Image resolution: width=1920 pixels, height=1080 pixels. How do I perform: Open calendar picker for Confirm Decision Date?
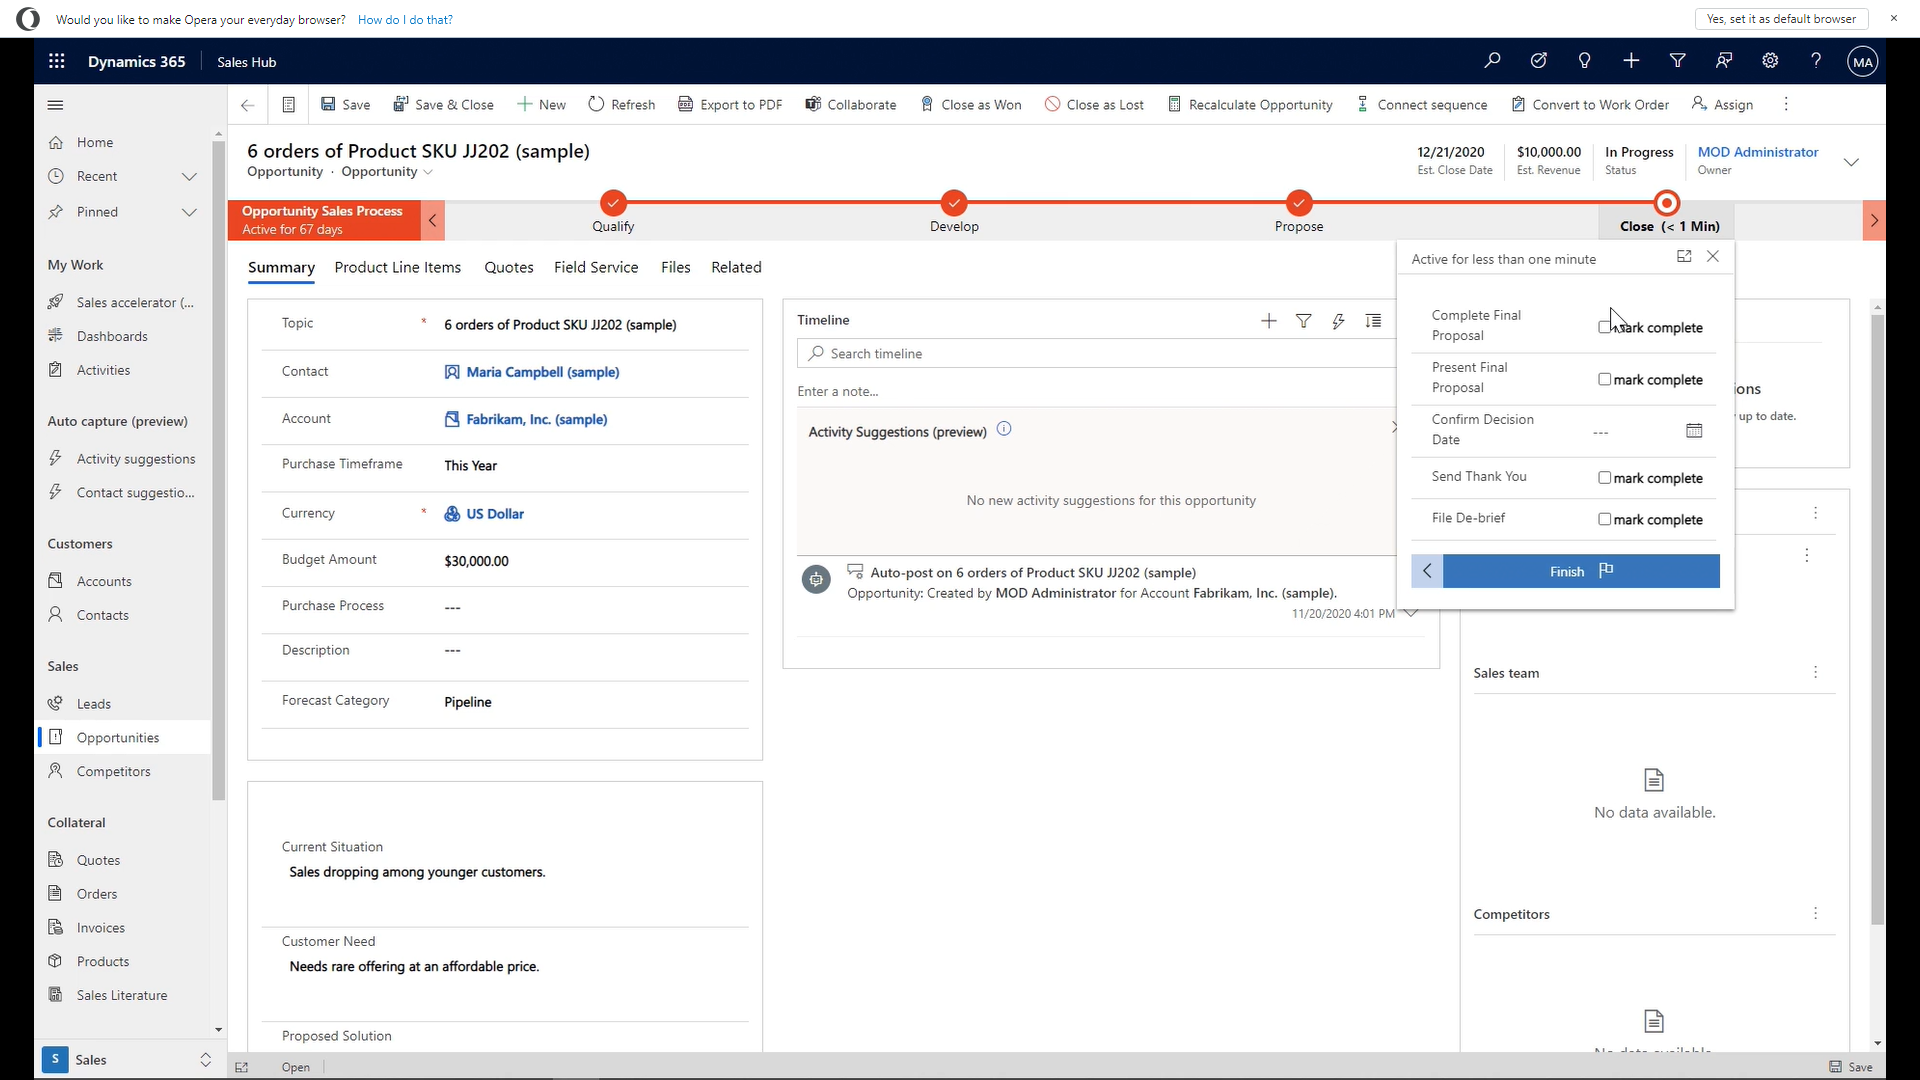[1694, 430]
